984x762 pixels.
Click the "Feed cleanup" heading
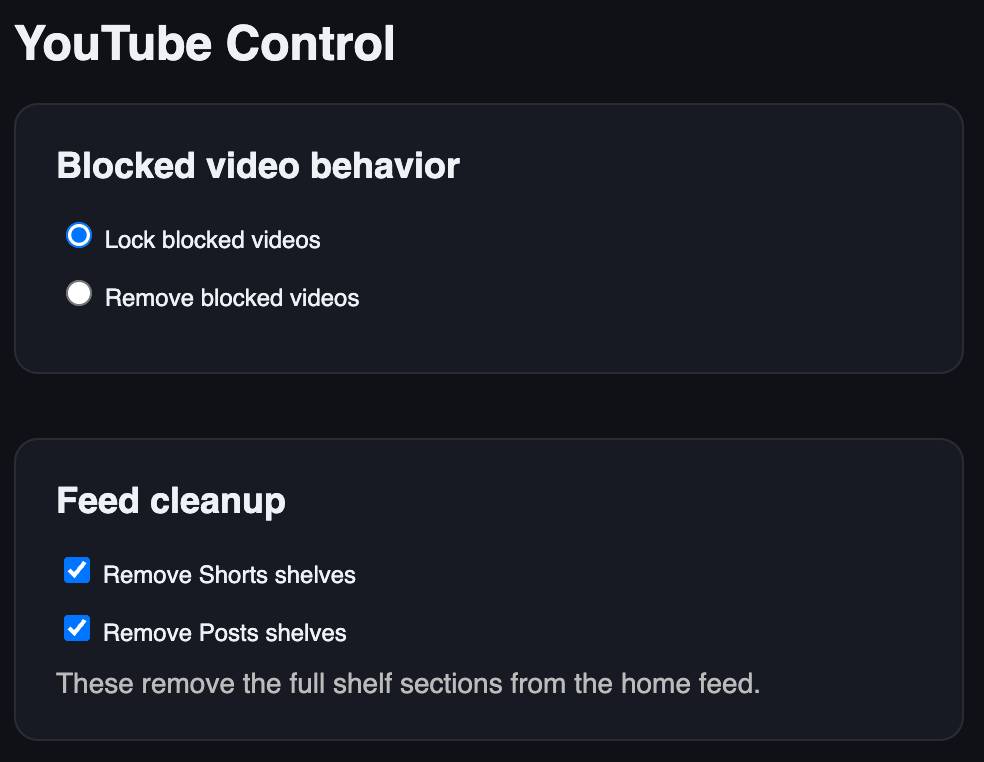170,500
